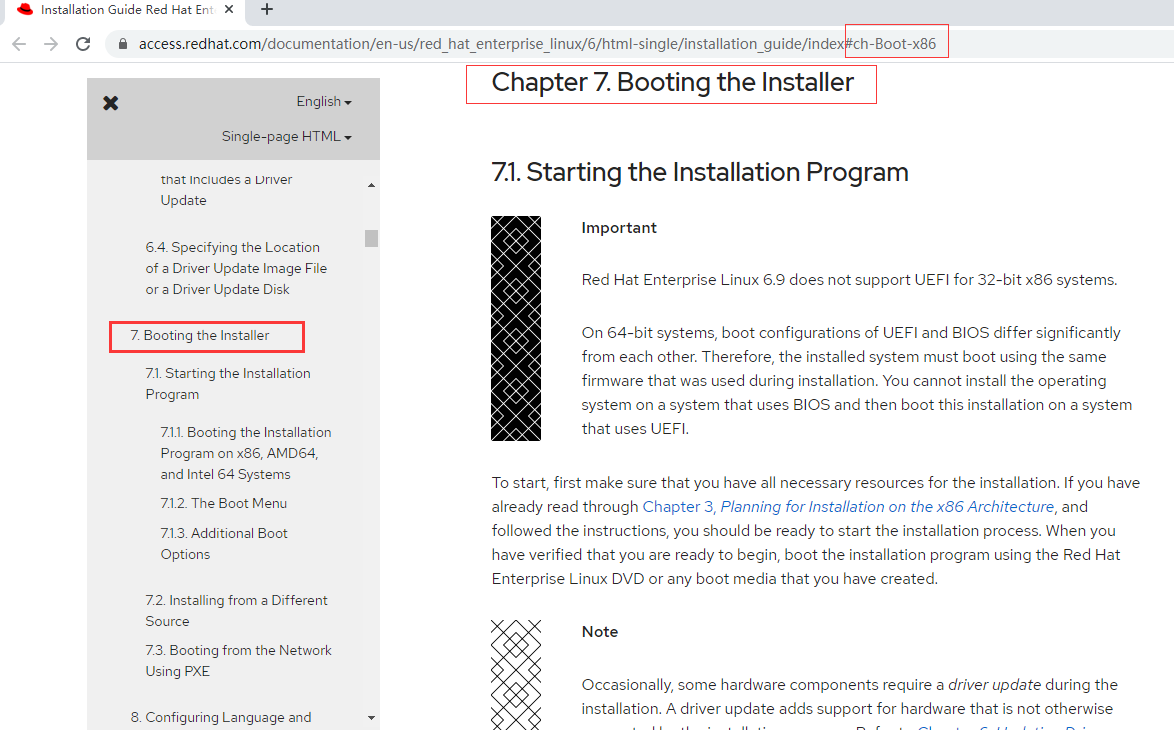Click the sidebar scroll down arrow
The width and height of the screenshot is (1174, 730).
tap(371, 717)
